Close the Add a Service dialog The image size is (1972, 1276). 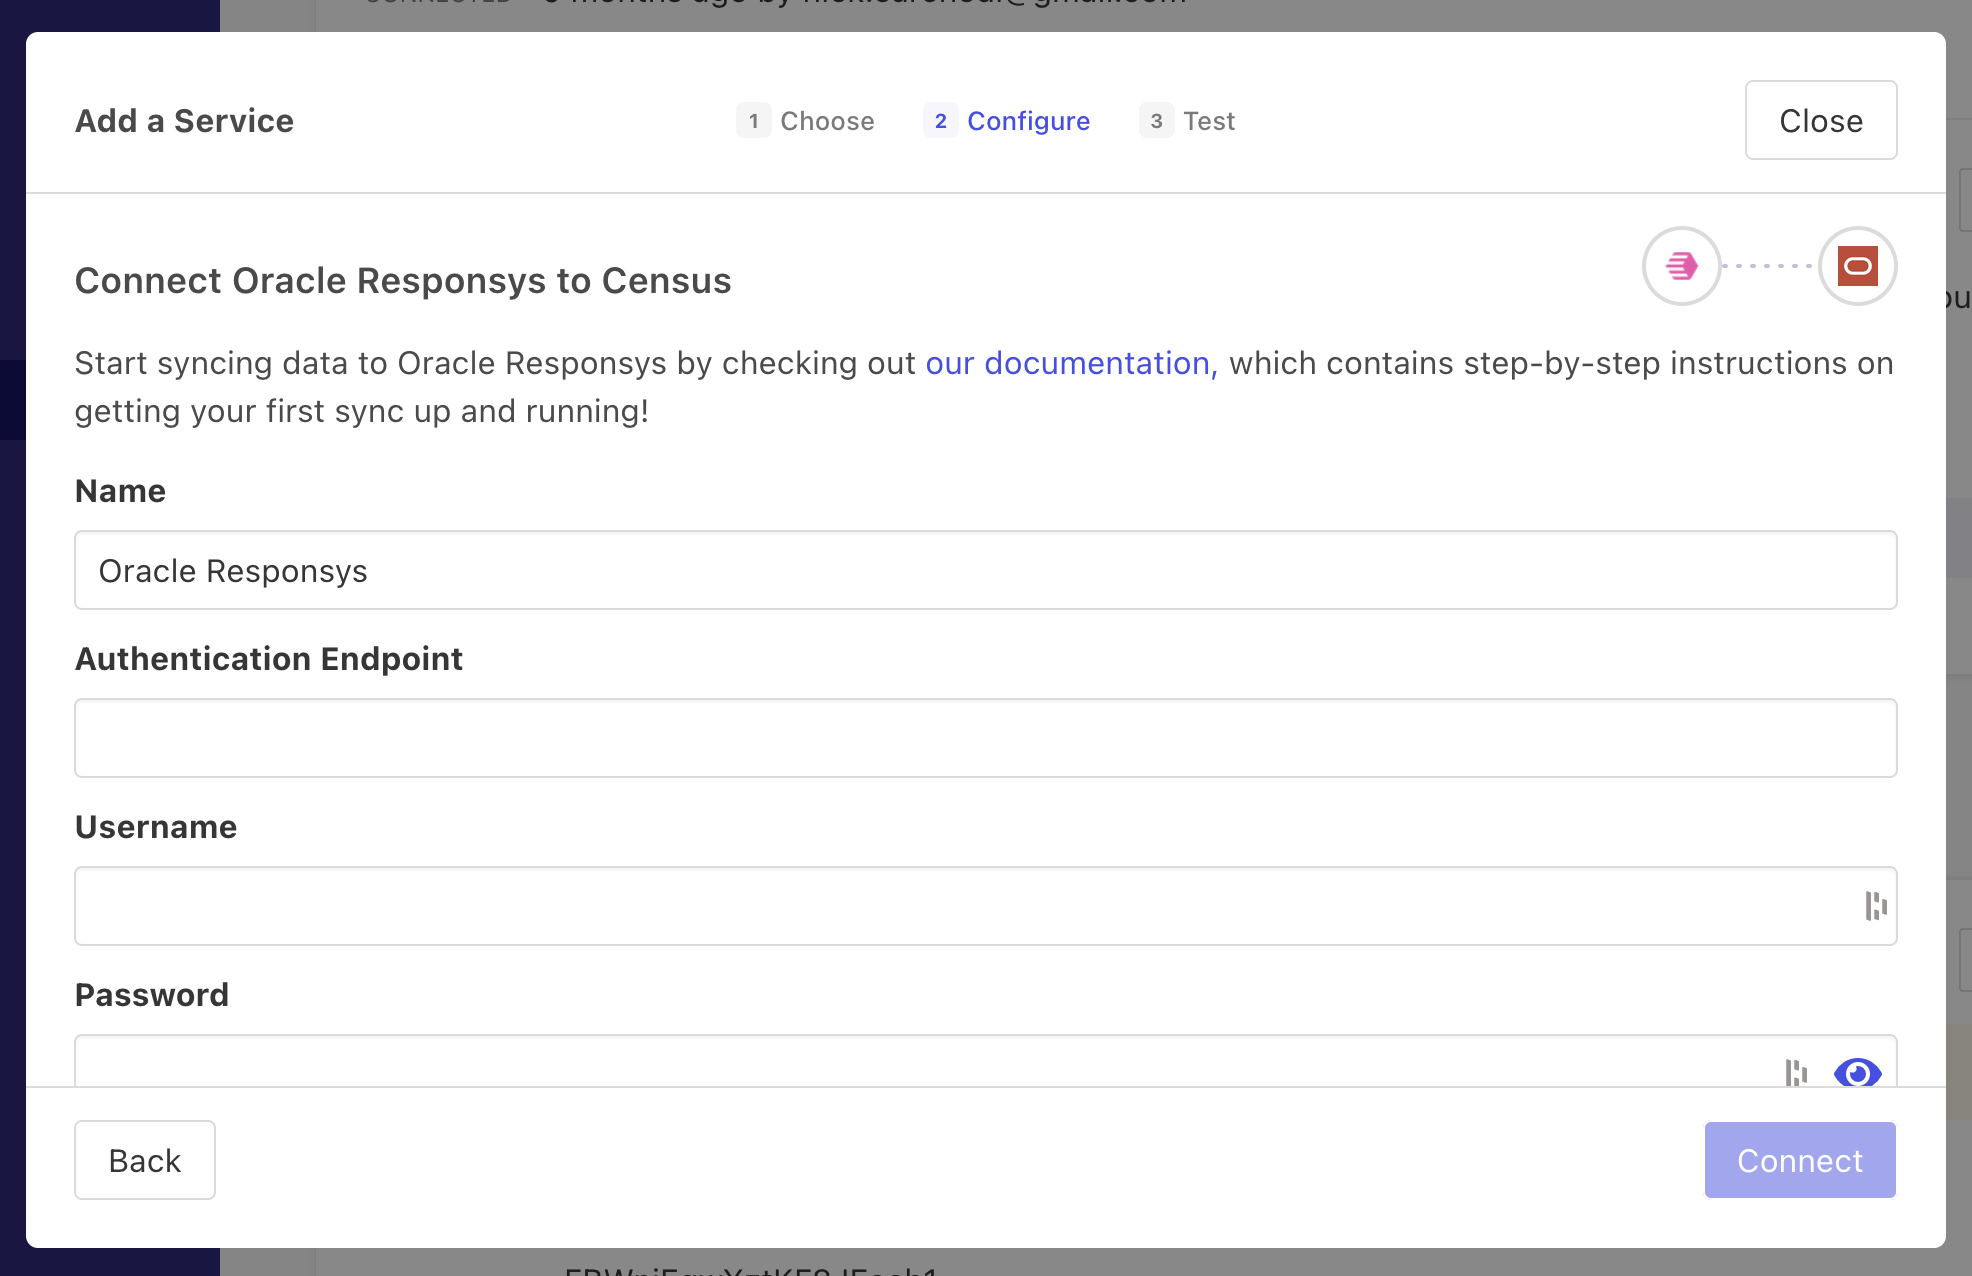click(1820, 120)
